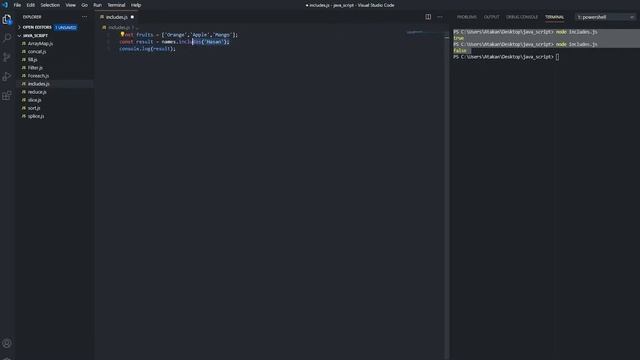
Task: Open Explorer views and more actions ellipsis
Action: [84, 17]
